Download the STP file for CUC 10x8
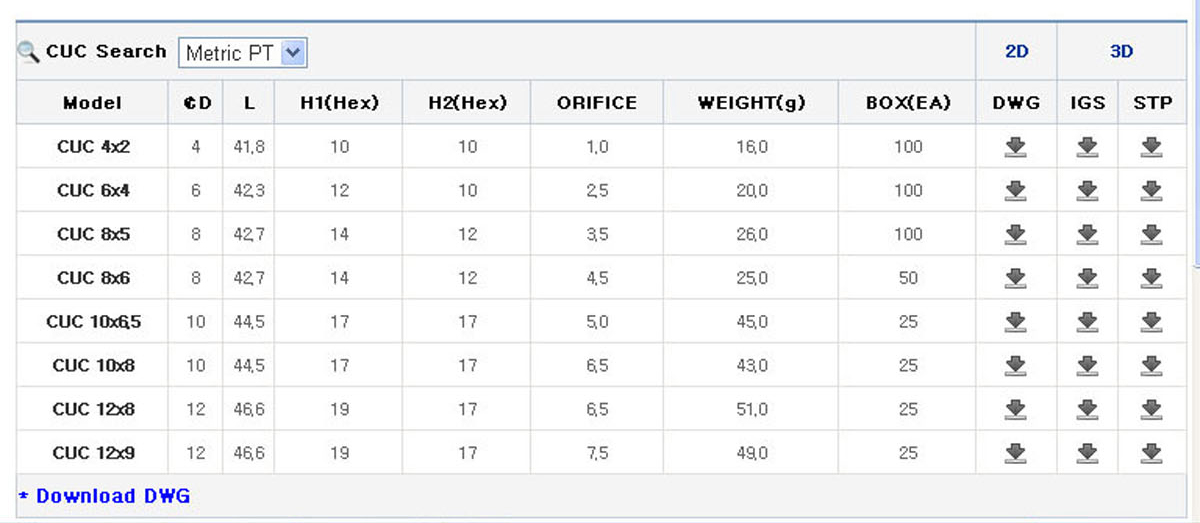Viewport: 1200px width, 523px height. (x=1152, y=365)
